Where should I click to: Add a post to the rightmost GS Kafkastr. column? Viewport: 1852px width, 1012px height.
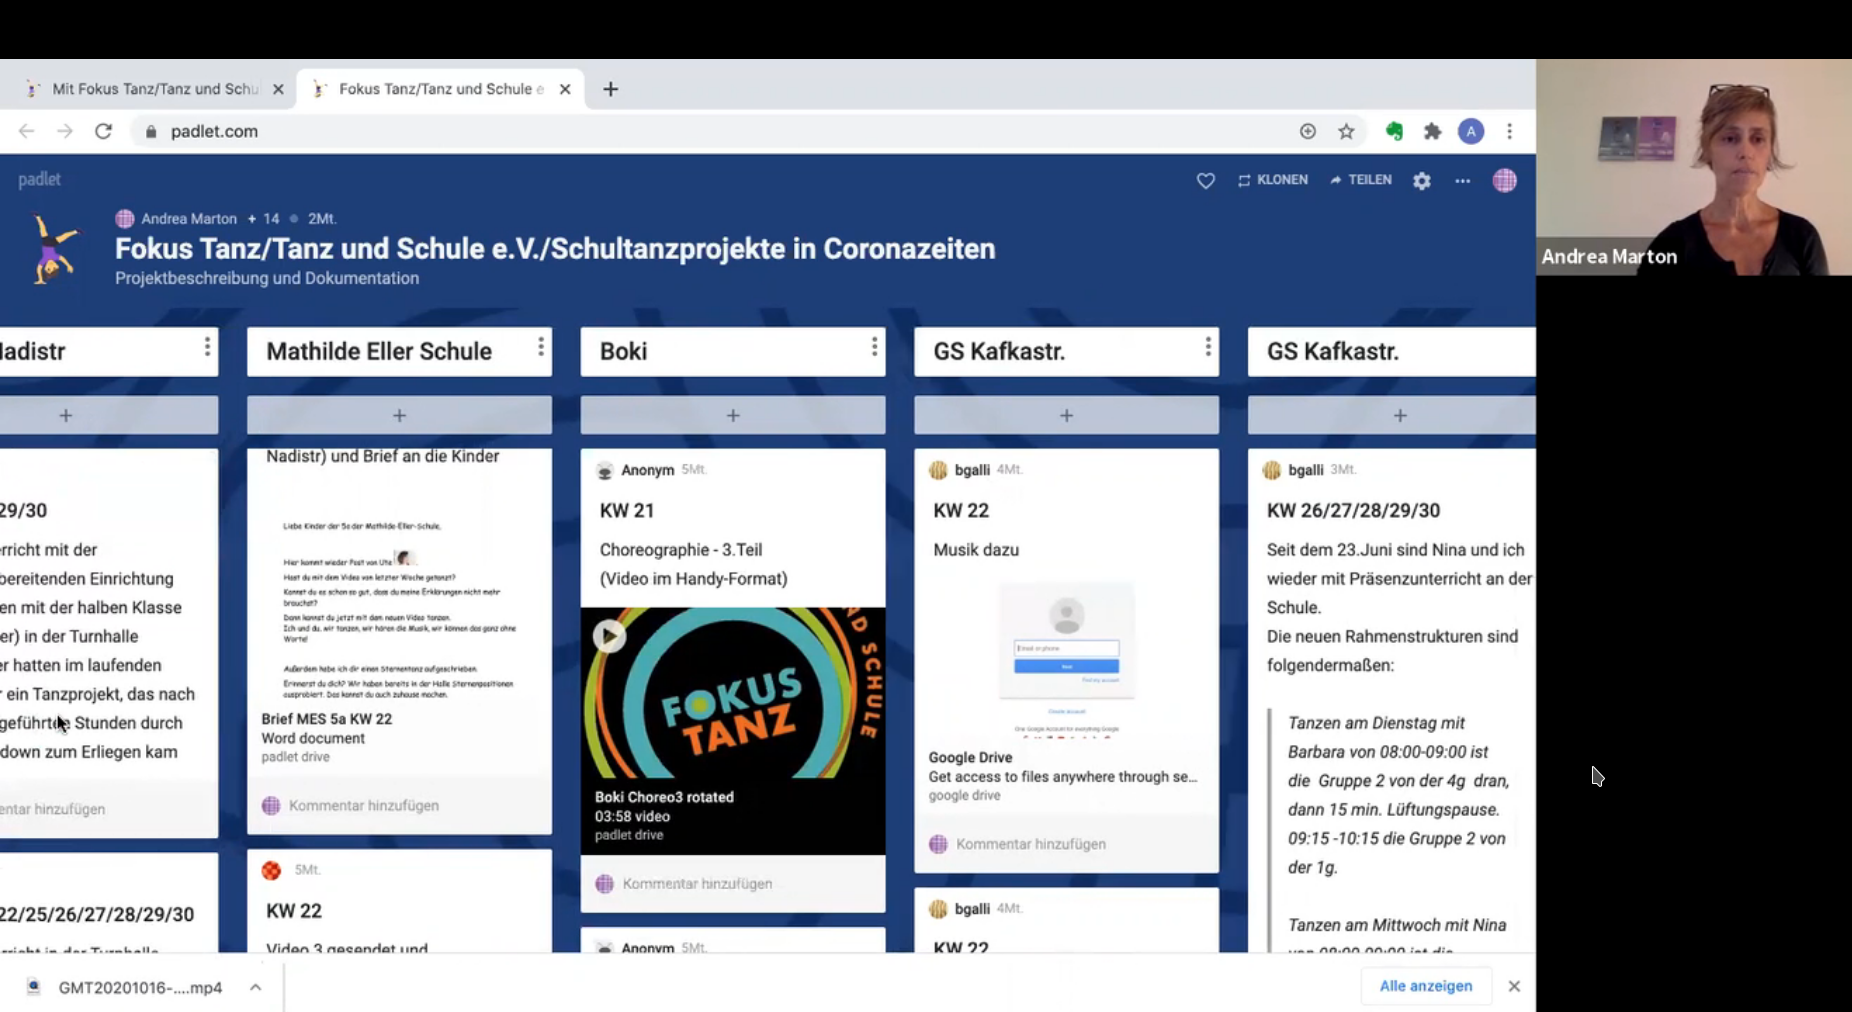point(1392,415)
